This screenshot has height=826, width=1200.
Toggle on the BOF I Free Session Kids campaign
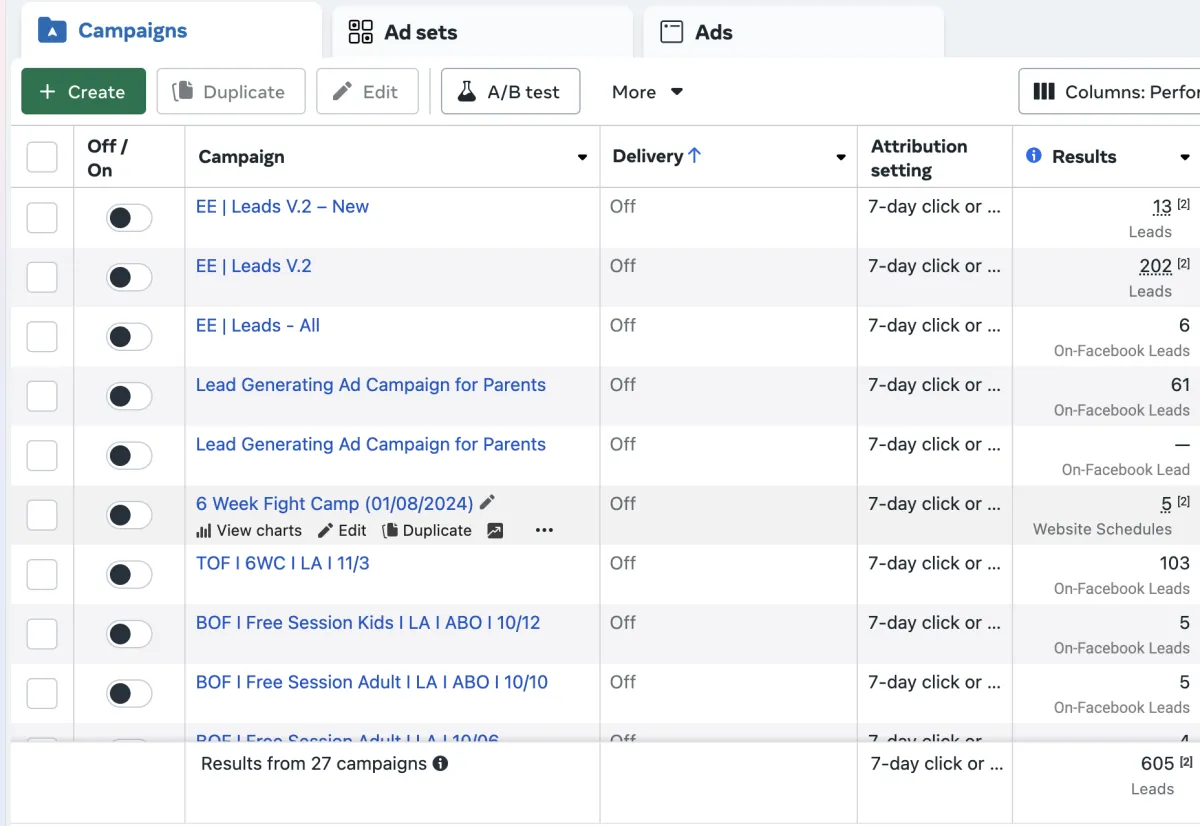[x=129, y=634]
